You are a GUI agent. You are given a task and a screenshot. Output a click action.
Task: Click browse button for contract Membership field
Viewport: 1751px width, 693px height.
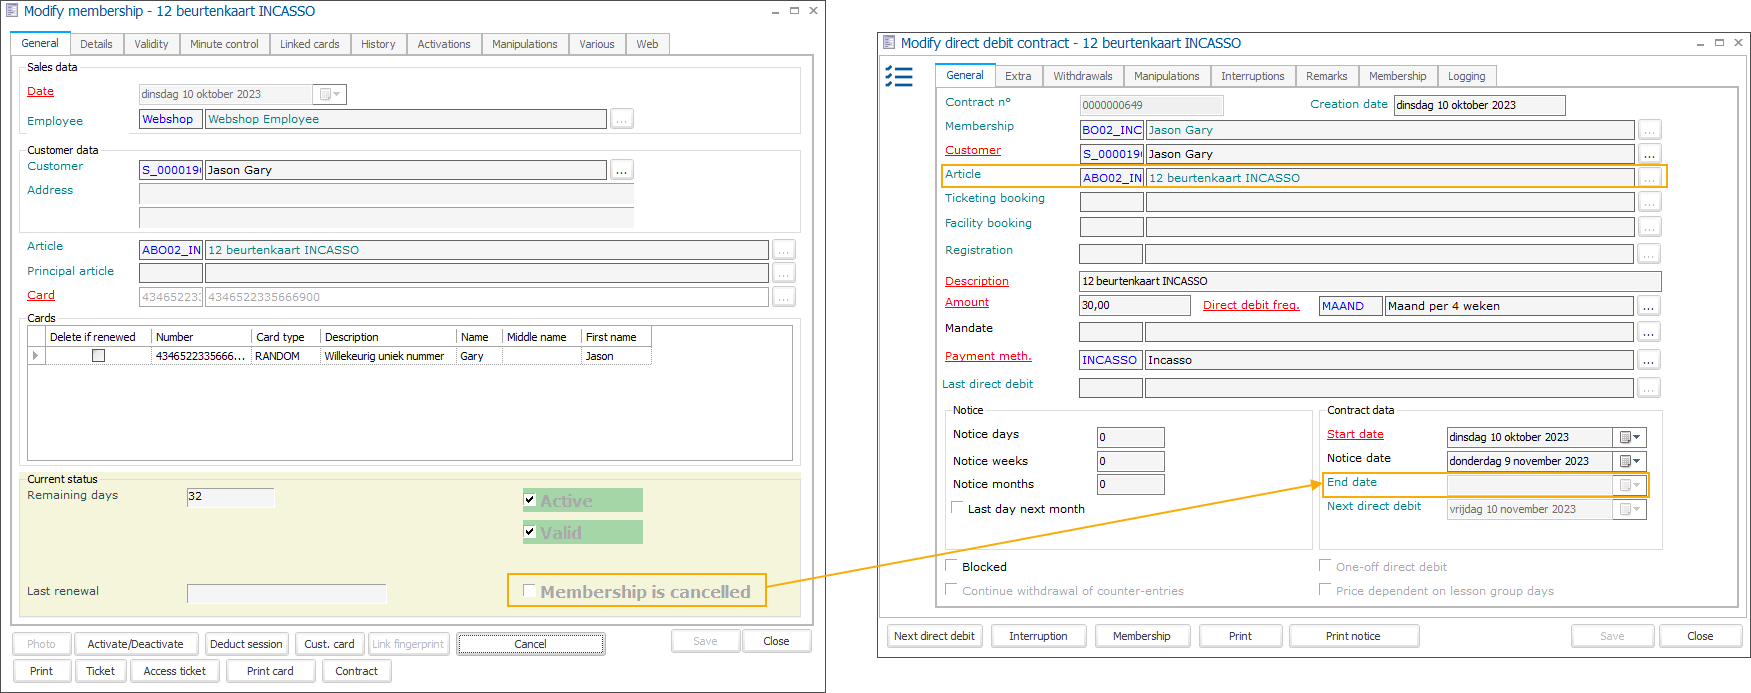click(x=1649, y=130)
